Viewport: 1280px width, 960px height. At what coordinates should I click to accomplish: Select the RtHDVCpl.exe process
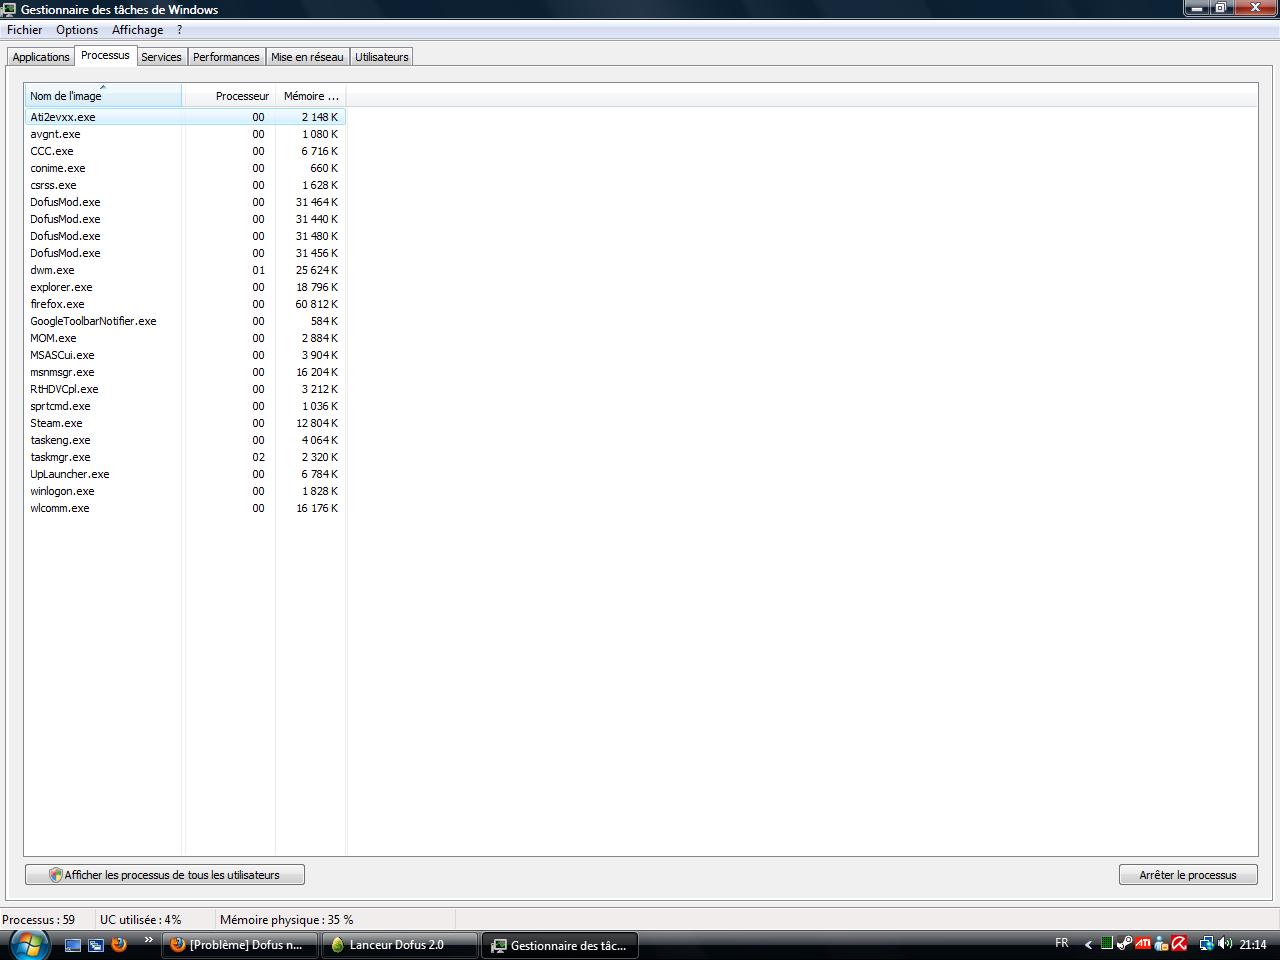point(185,389)
